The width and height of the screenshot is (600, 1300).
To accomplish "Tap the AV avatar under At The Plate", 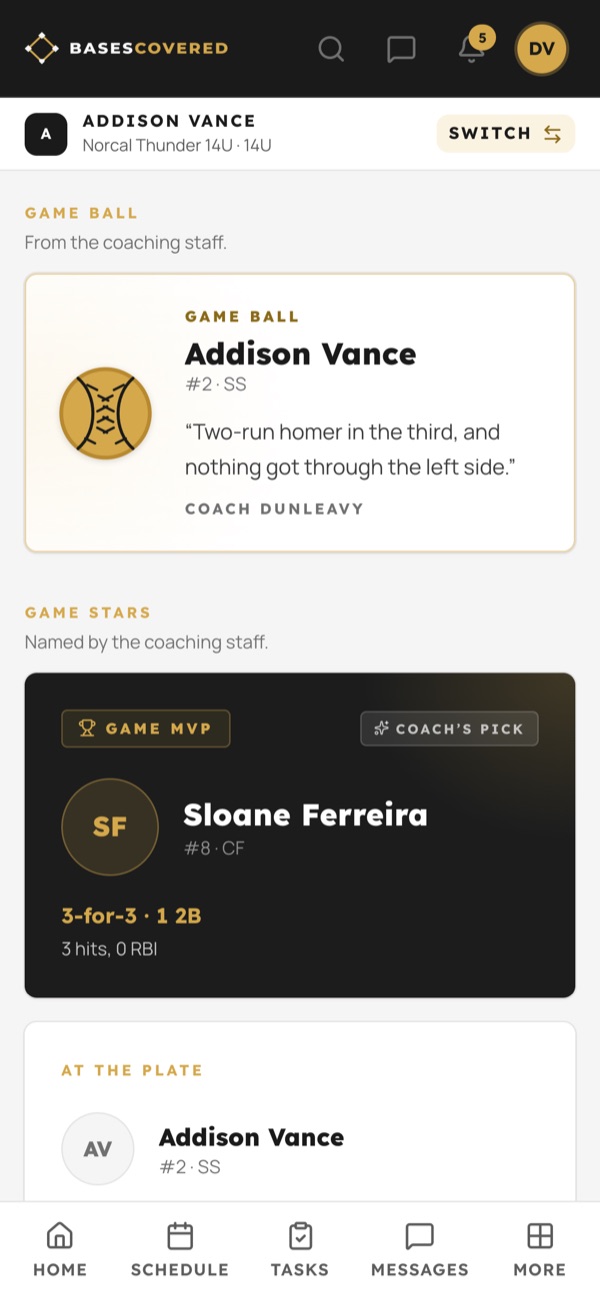I will [97, 1149].
